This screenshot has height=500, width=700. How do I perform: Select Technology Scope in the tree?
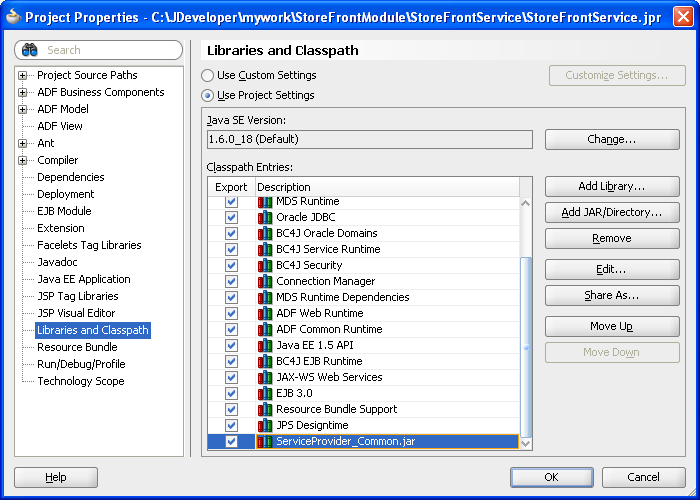[81, 381]
